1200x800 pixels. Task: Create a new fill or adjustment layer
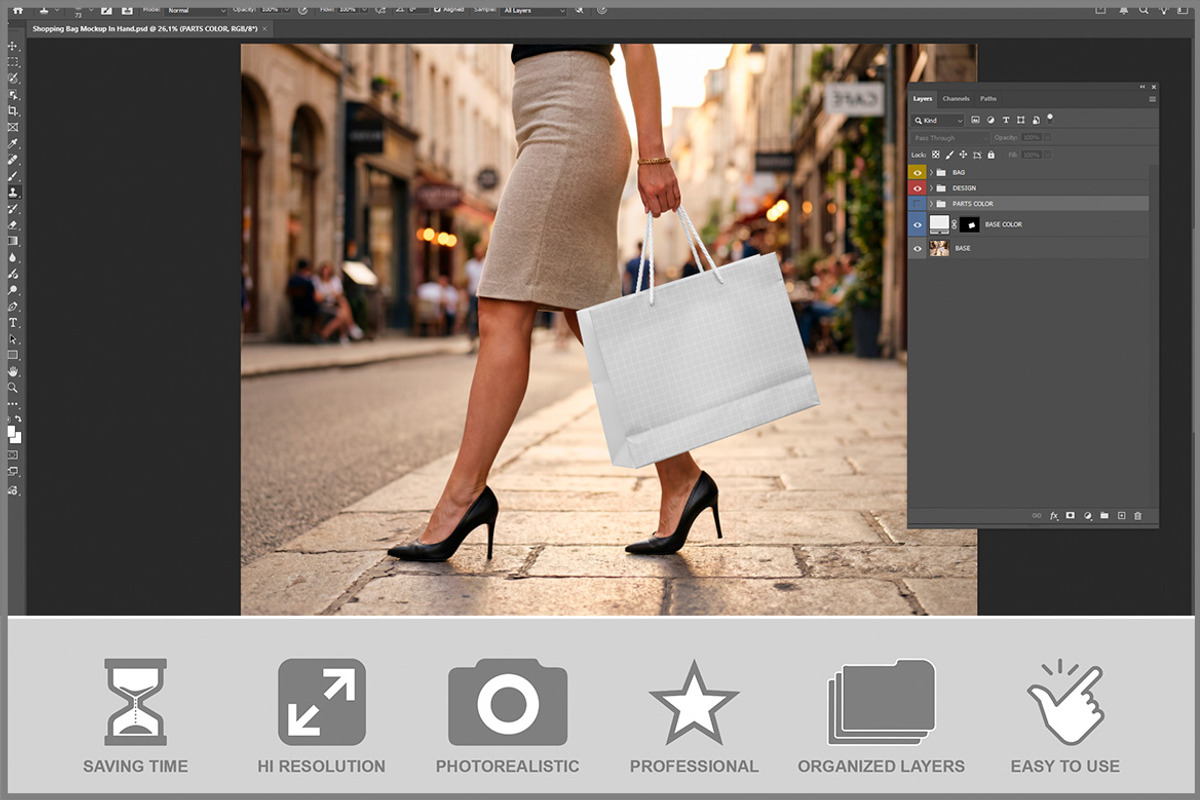(x=1087, y=515)
